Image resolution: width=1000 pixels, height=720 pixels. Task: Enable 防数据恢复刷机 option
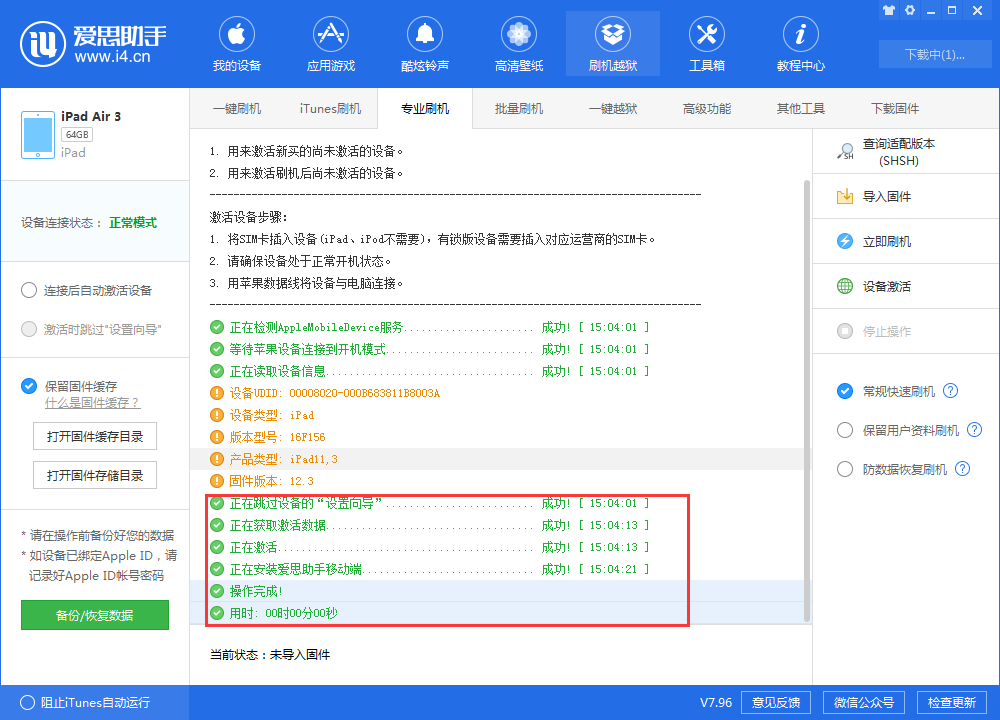[x=845, y=467]
